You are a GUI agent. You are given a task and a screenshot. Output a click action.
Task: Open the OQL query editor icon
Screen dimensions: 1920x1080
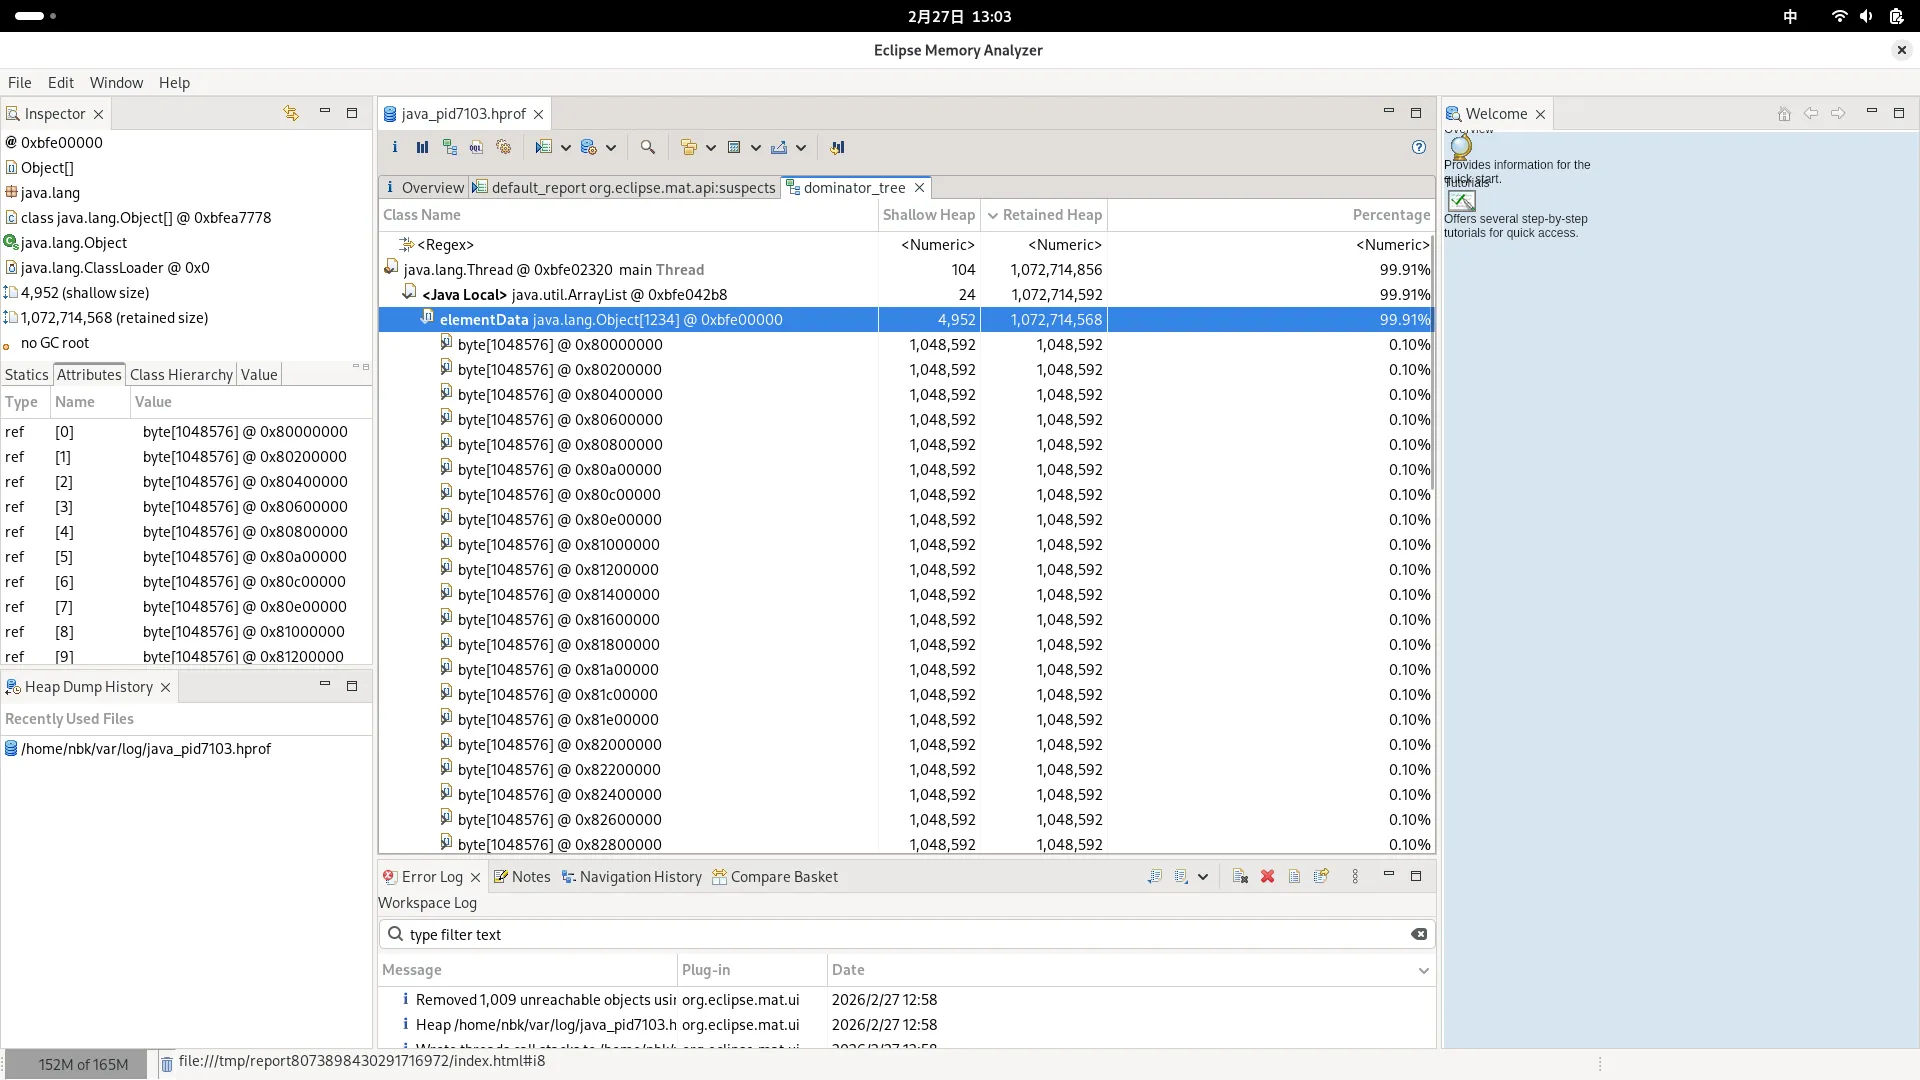pyautogui.click(x=476, y=147)
